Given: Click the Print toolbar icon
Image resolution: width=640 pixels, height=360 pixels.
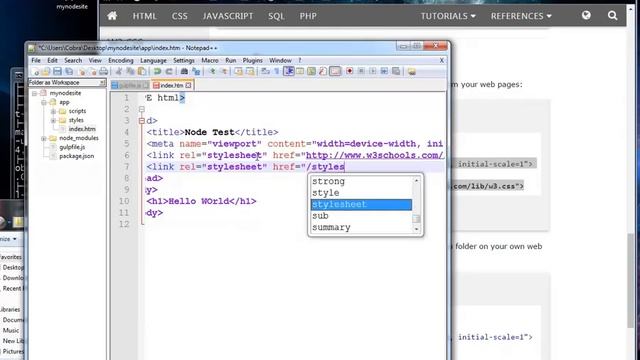Looking at the screenshot, I should coord(103,71).
